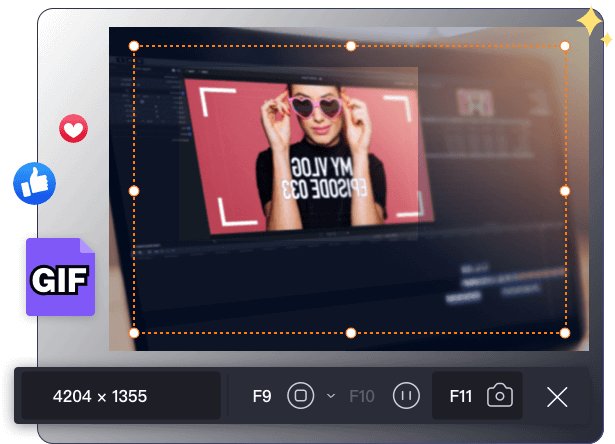615x444 pixels.
Task: Click the pause recording button next to F10
Action: pyautogui.click(x=406, y=396)
